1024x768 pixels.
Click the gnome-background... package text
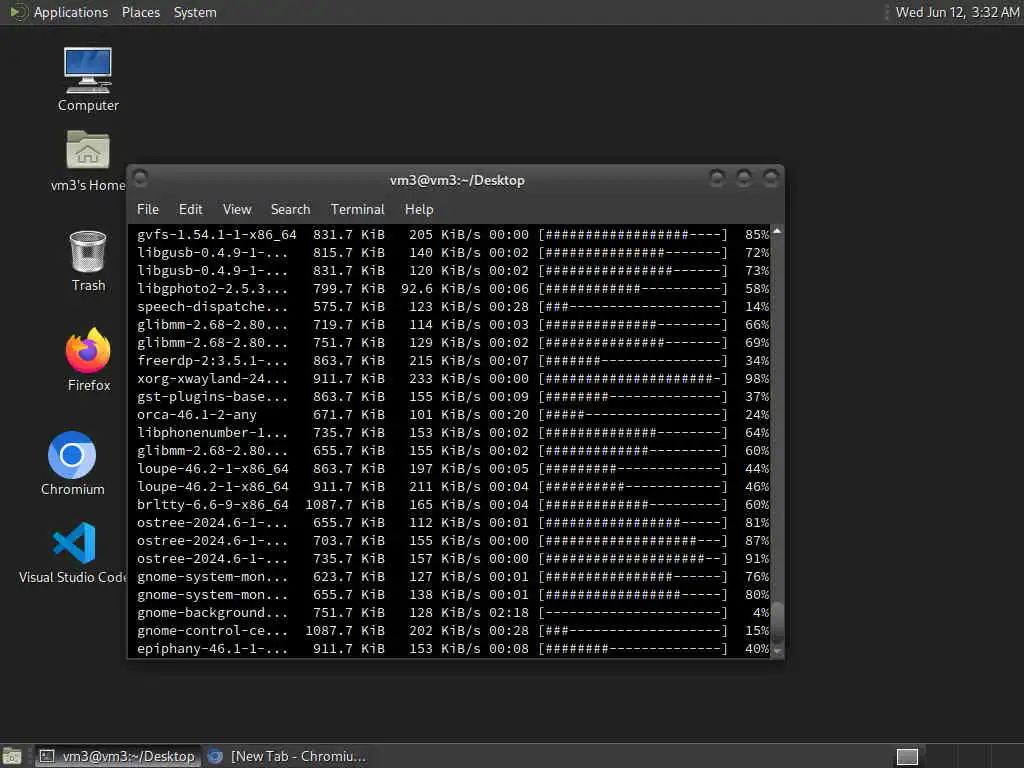pos(212,613)
